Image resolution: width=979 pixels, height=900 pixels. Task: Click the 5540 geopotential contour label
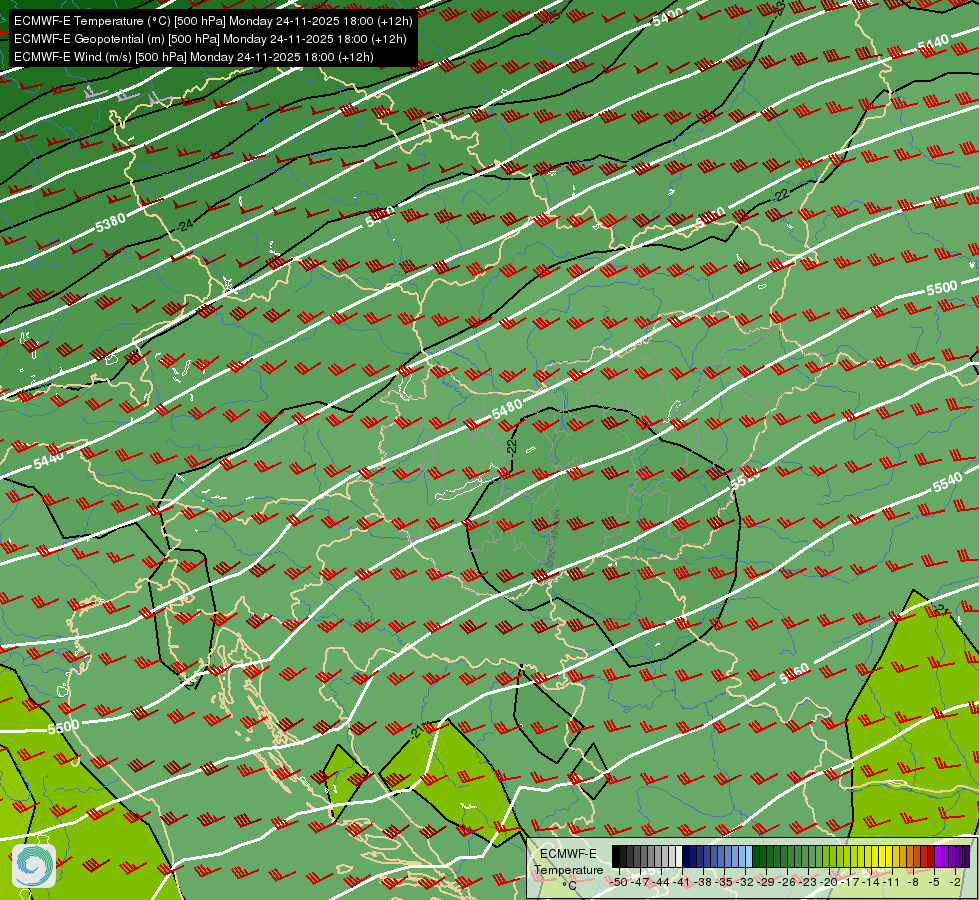point(947,482)
